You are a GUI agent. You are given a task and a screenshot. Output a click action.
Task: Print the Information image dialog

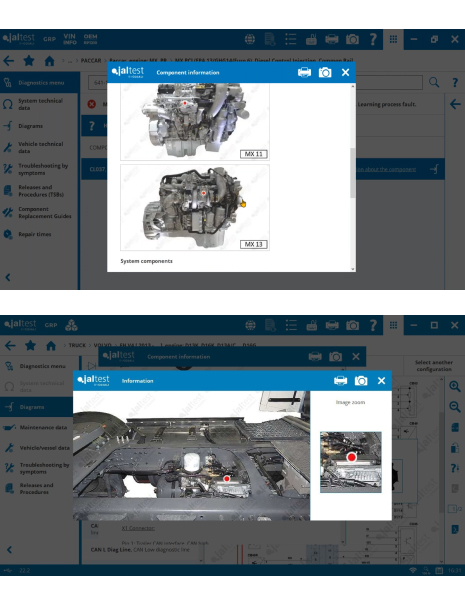coord(341,381)
